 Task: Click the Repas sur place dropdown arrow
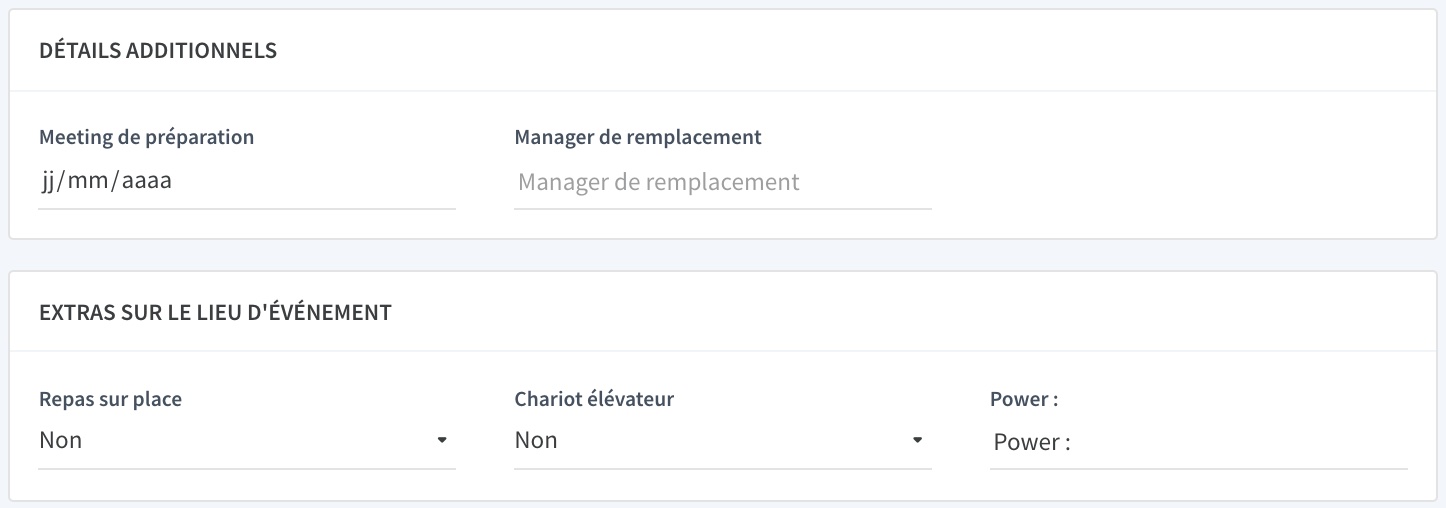(x=442, y=440)
